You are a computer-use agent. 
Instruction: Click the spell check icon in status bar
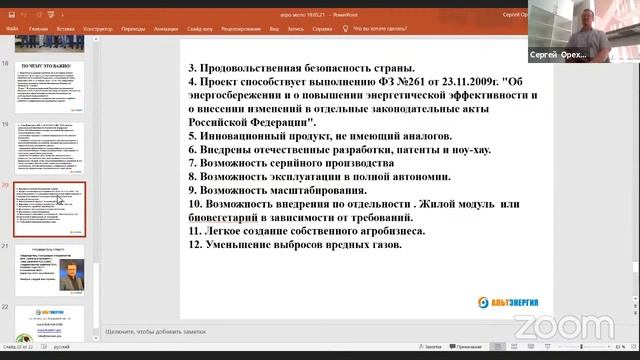click(x=44, y=347)
